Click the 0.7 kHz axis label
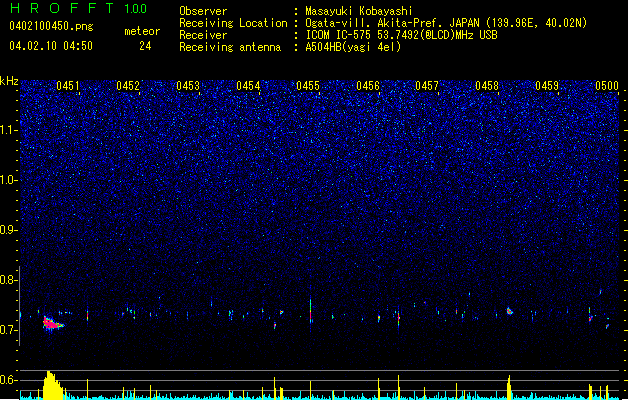This screenshot has width=629, height=400. coord(9,330)
